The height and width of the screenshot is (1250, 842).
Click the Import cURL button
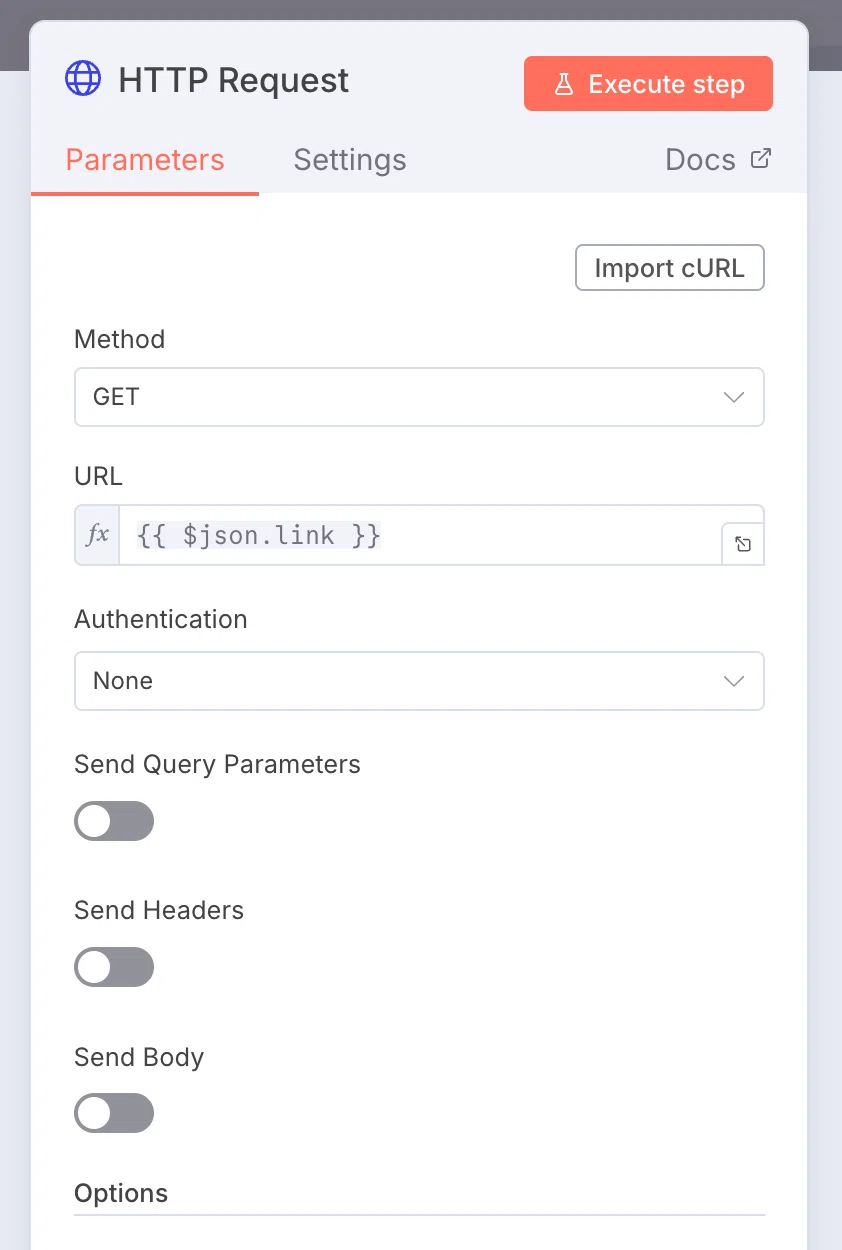click(x=670, y=268)
